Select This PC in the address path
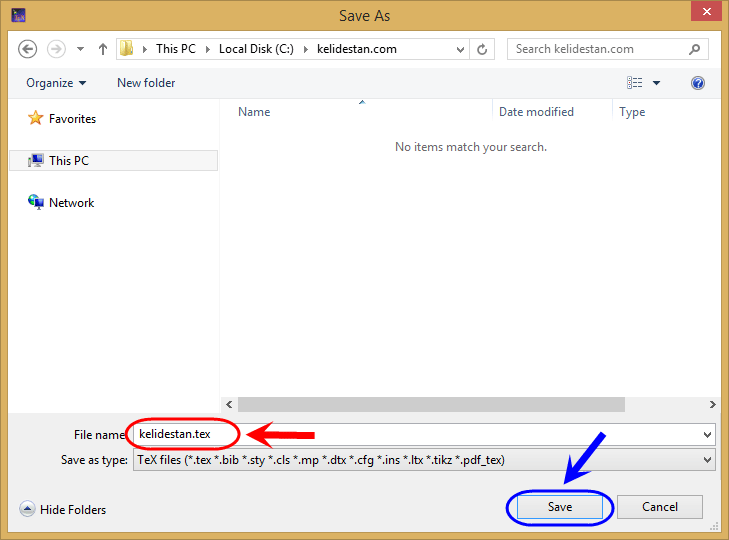The height and width of the screenshot is (540, 729). tap(176, 49)
